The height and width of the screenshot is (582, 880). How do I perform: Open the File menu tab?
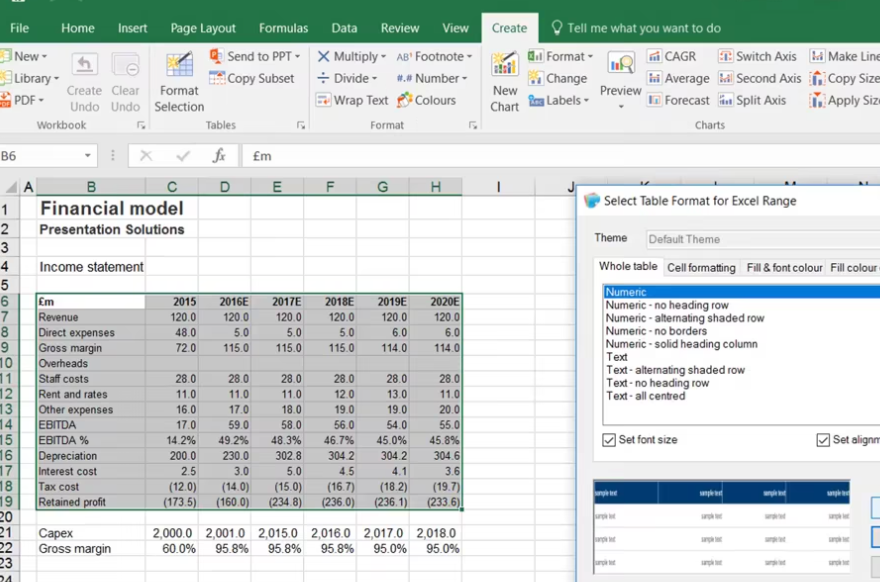[20, 28]
